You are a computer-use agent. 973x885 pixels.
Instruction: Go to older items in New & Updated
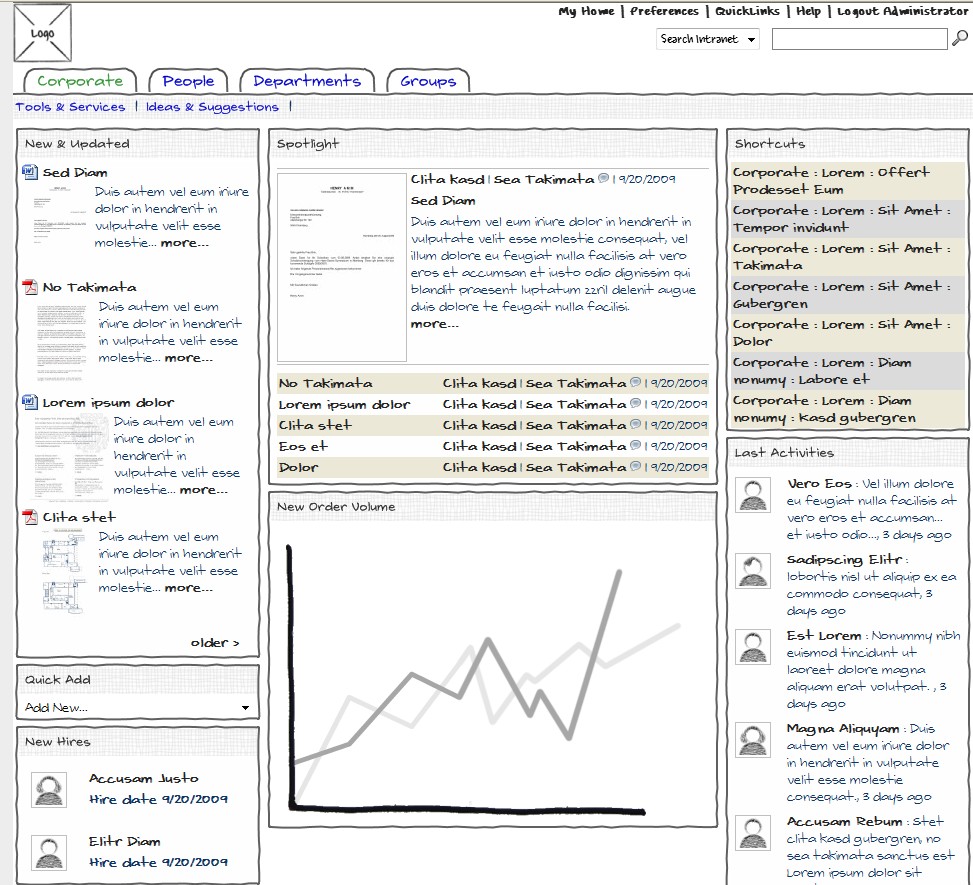tap(215, 643)
